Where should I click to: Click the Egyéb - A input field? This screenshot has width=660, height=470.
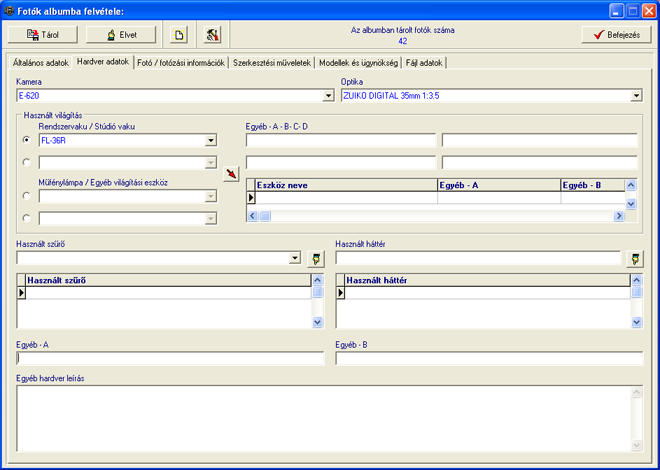click(170, 358)
